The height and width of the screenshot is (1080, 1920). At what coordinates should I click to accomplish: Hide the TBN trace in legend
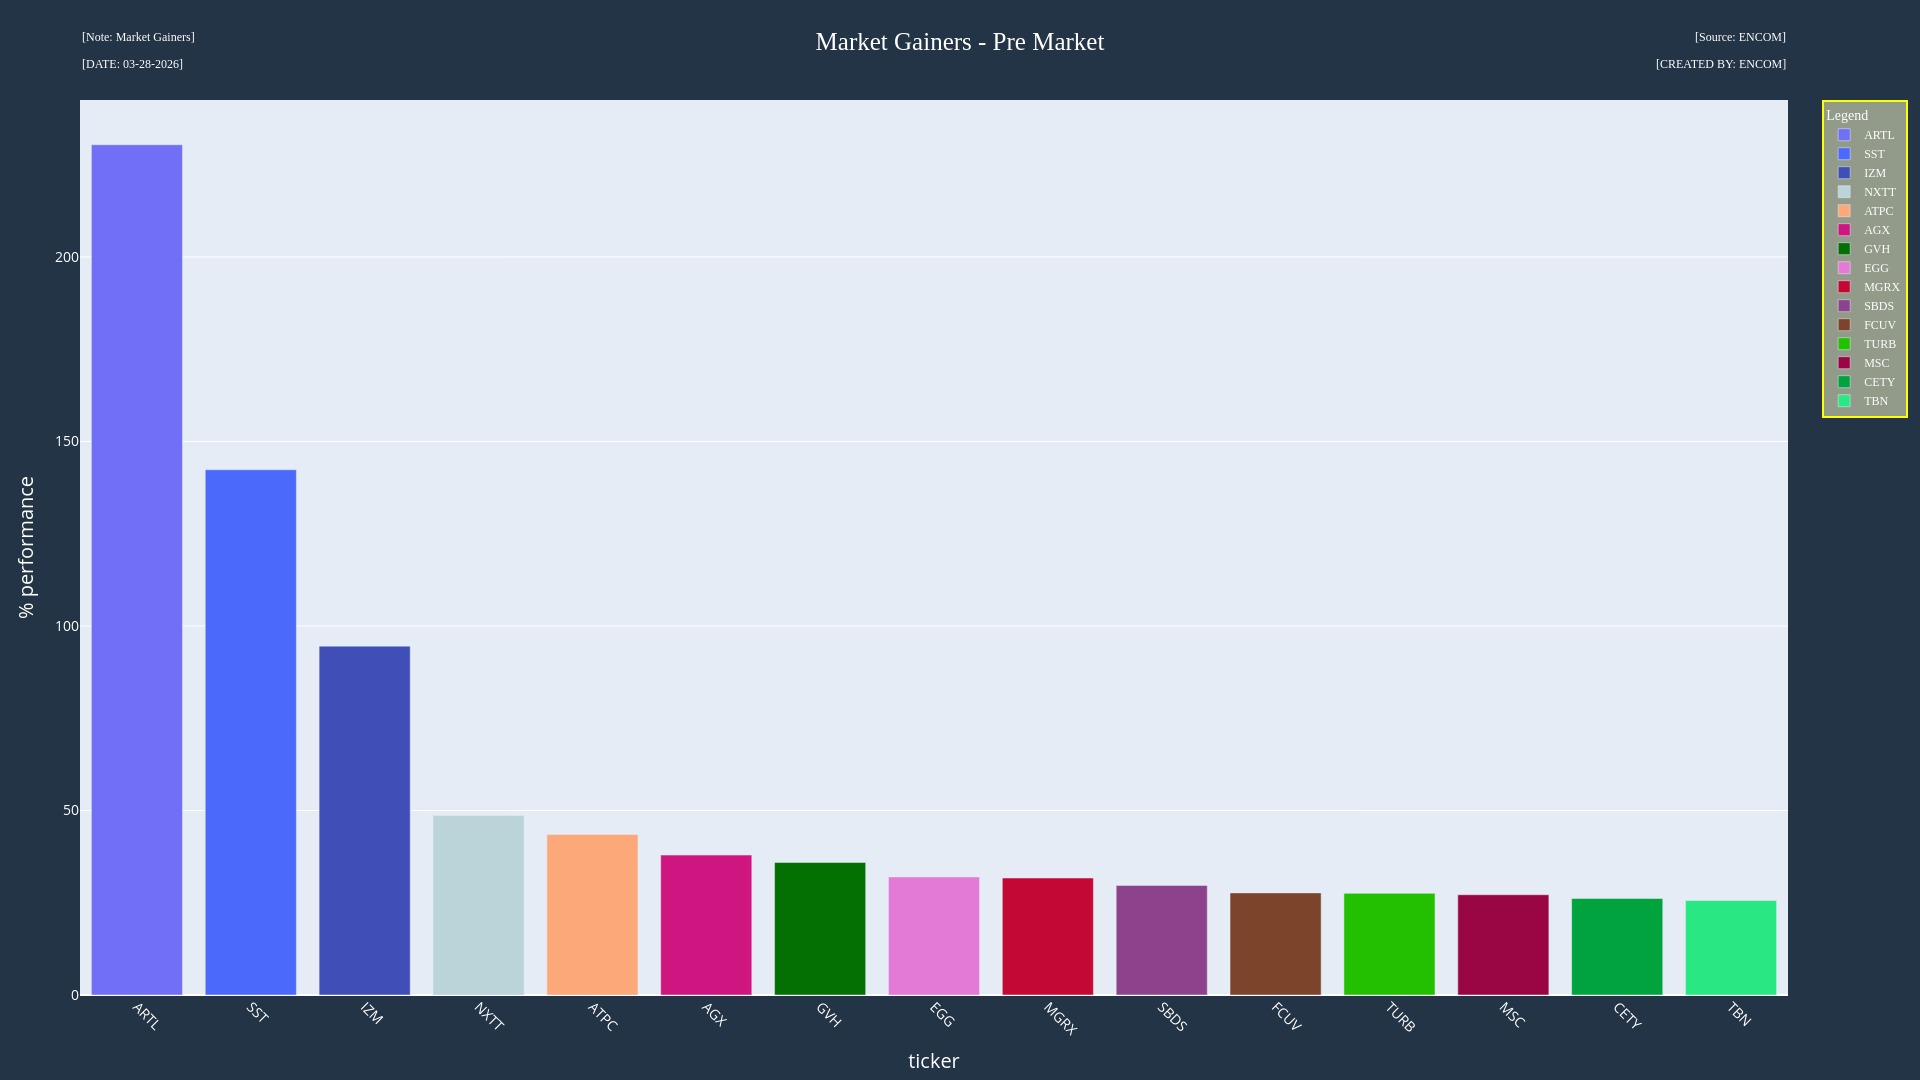[1875, 401]
